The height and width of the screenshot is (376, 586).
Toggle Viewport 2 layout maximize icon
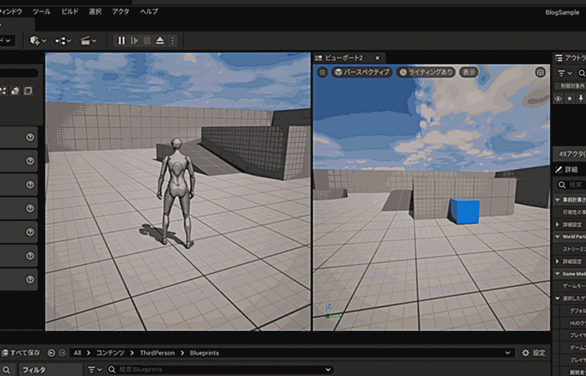pos(540,72)
